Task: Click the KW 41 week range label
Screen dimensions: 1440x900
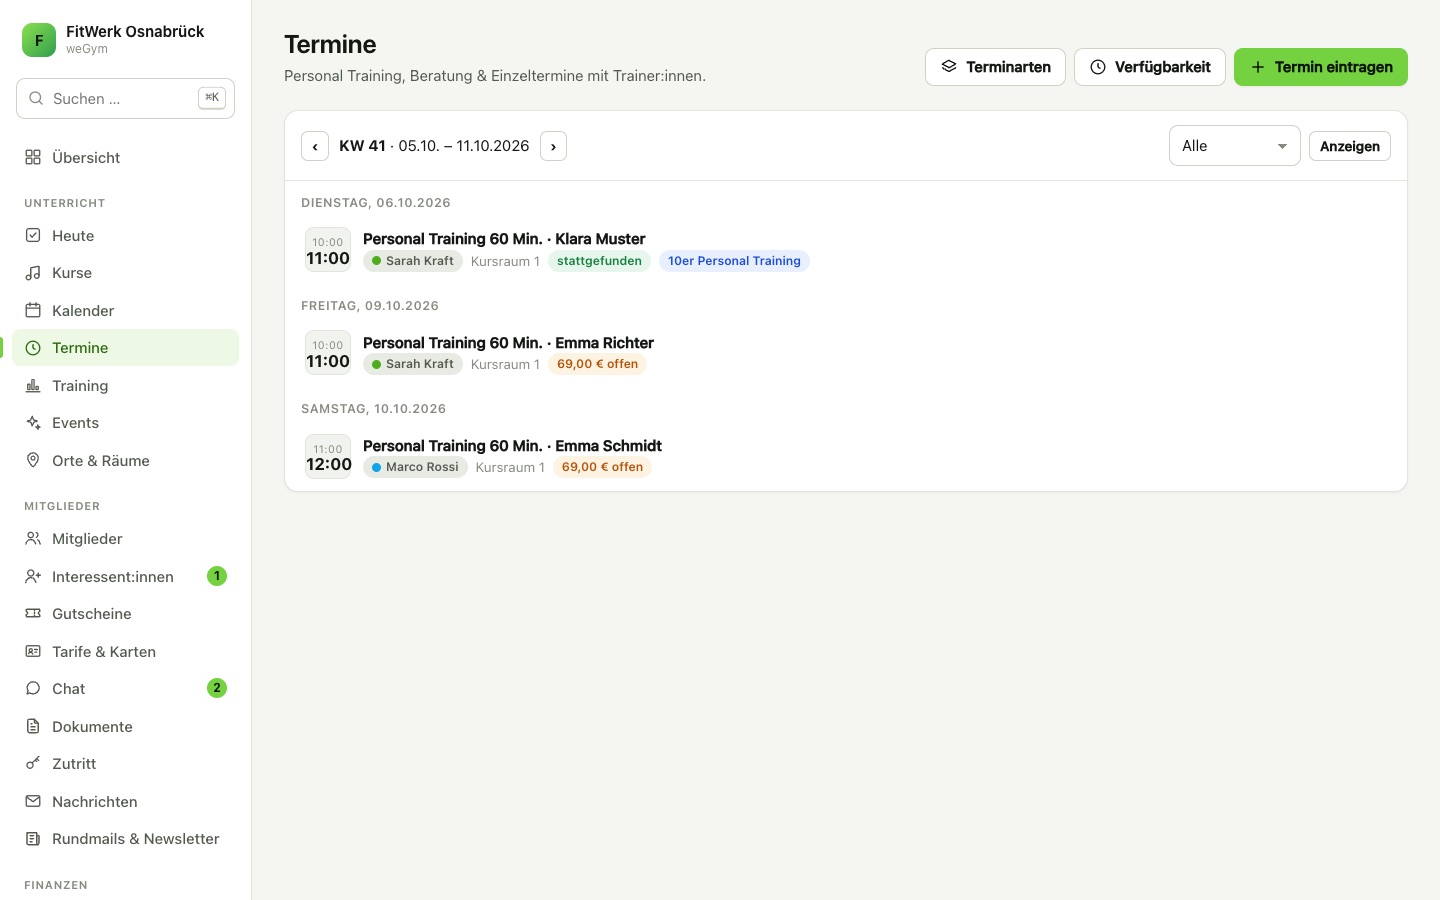Action: click(434, 146)
